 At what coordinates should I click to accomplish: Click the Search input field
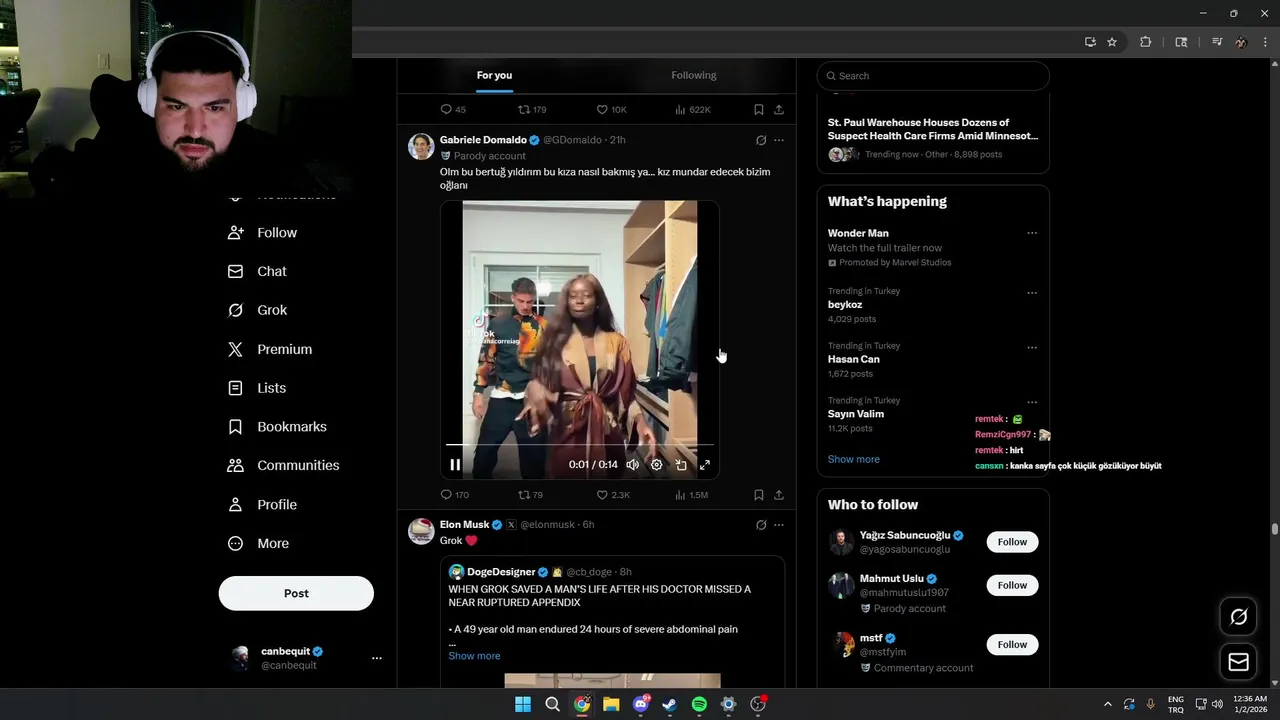point(933,76)
